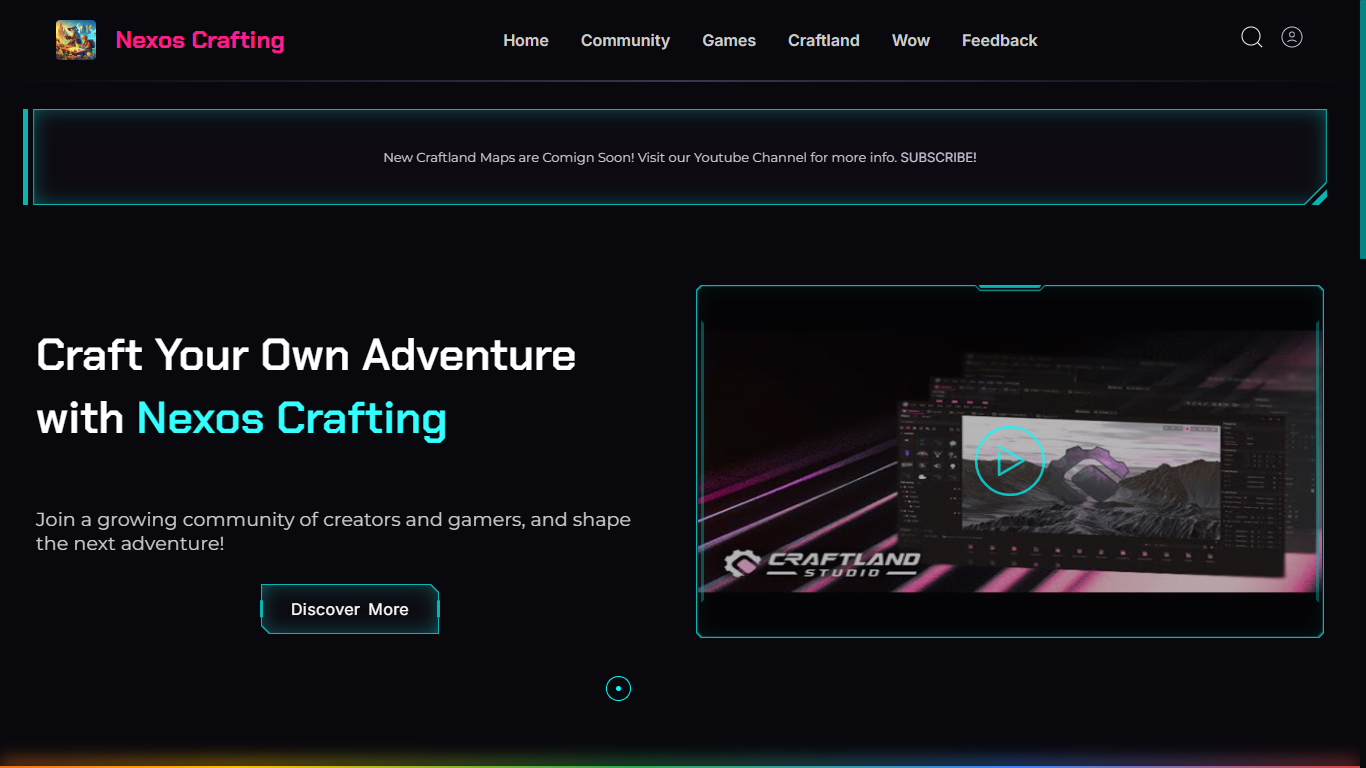Screen dimensions: 1366x768
Task: Click the SUBSCRIBE link in announcement
Action: click(938, 157)
